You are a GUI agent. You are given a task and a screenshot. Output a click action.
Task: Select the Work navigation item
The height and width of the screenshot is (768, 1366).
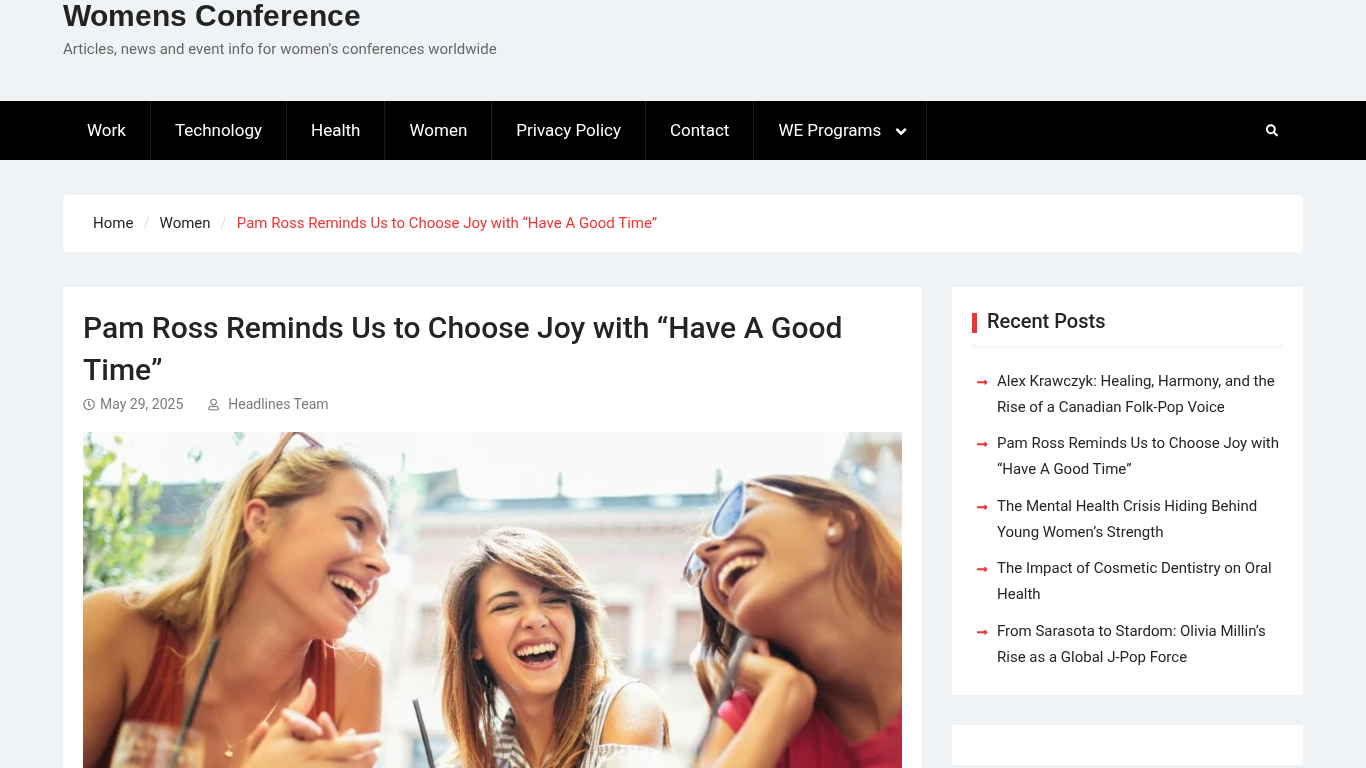pyautogui.click(x=106, y=130)
